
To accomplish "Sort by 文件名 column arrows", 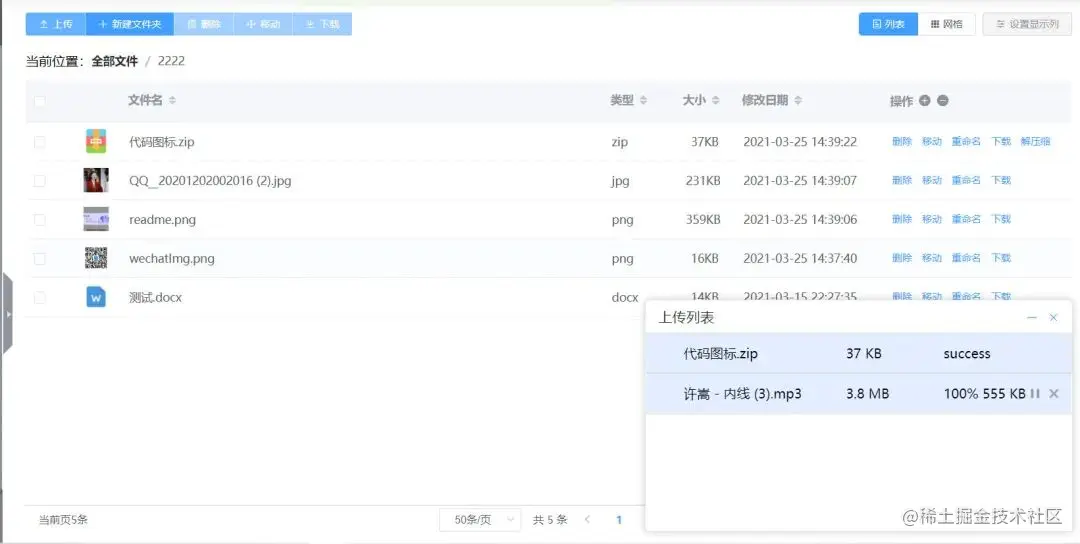I will pos(172,101).
